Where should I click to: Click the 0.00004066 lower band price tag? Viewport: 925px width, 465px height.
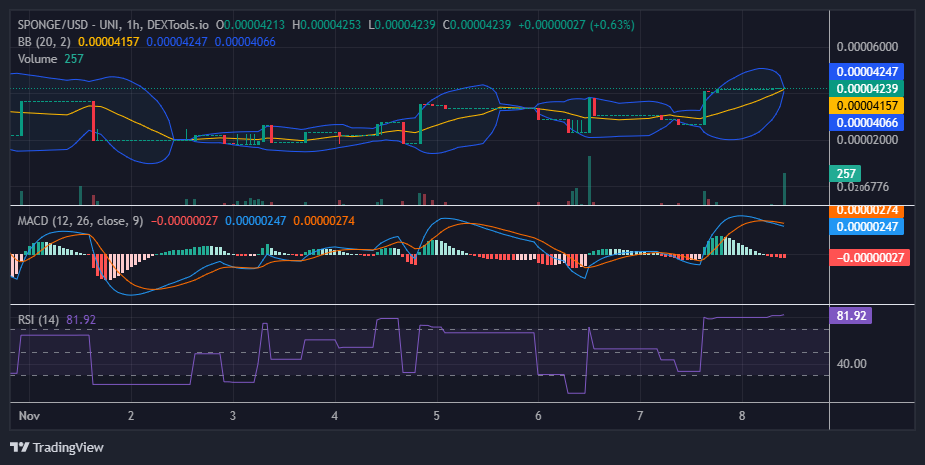point(867,123)
